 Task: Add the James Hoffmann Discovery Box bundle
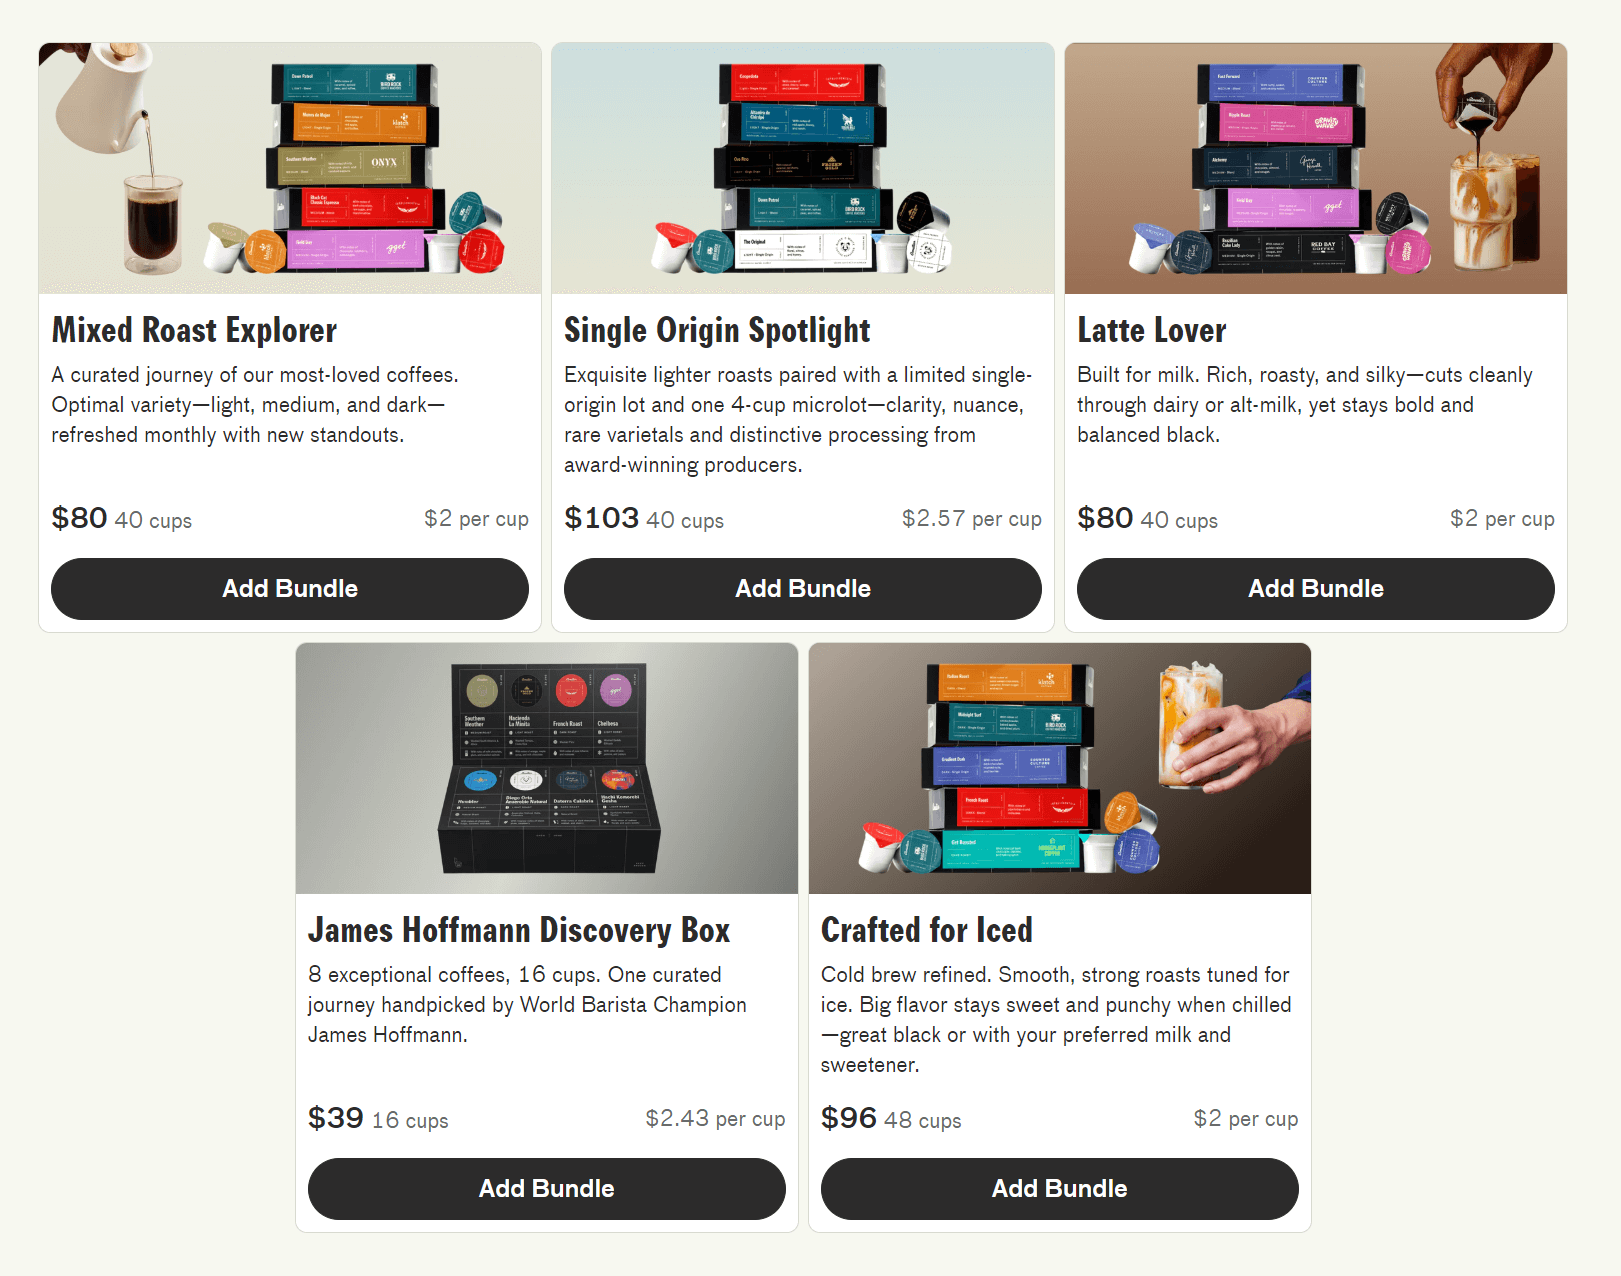pos(547,1189)
